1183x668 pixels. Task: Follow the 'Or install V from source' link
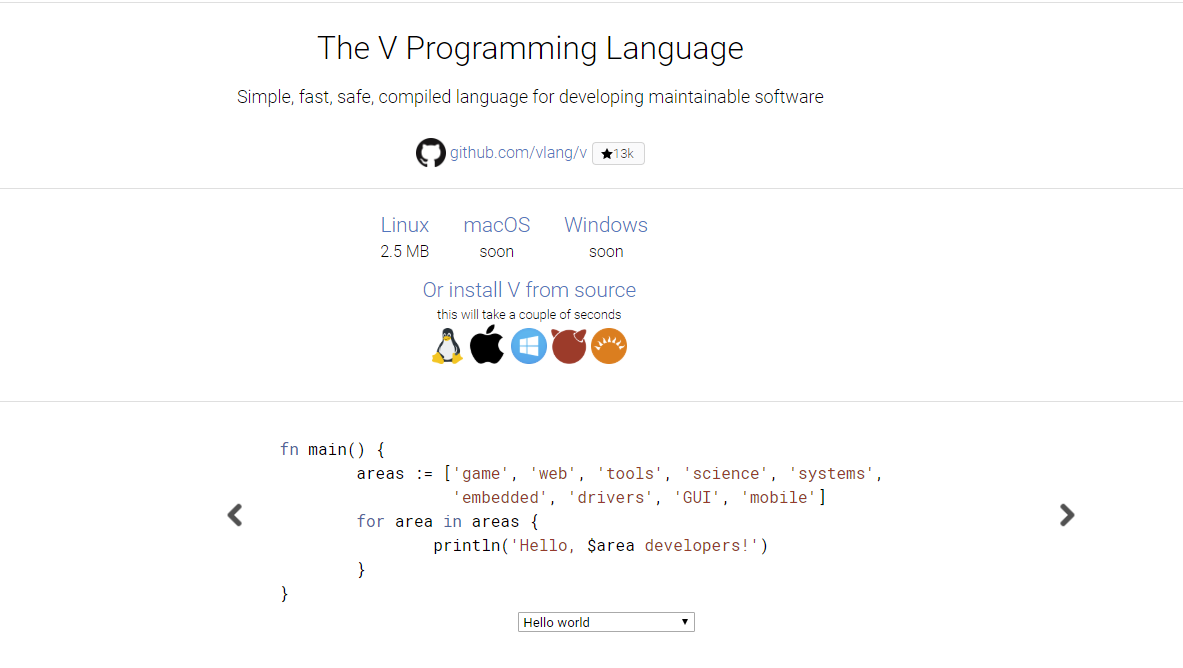pyautogui.click(x=529, y=290)
